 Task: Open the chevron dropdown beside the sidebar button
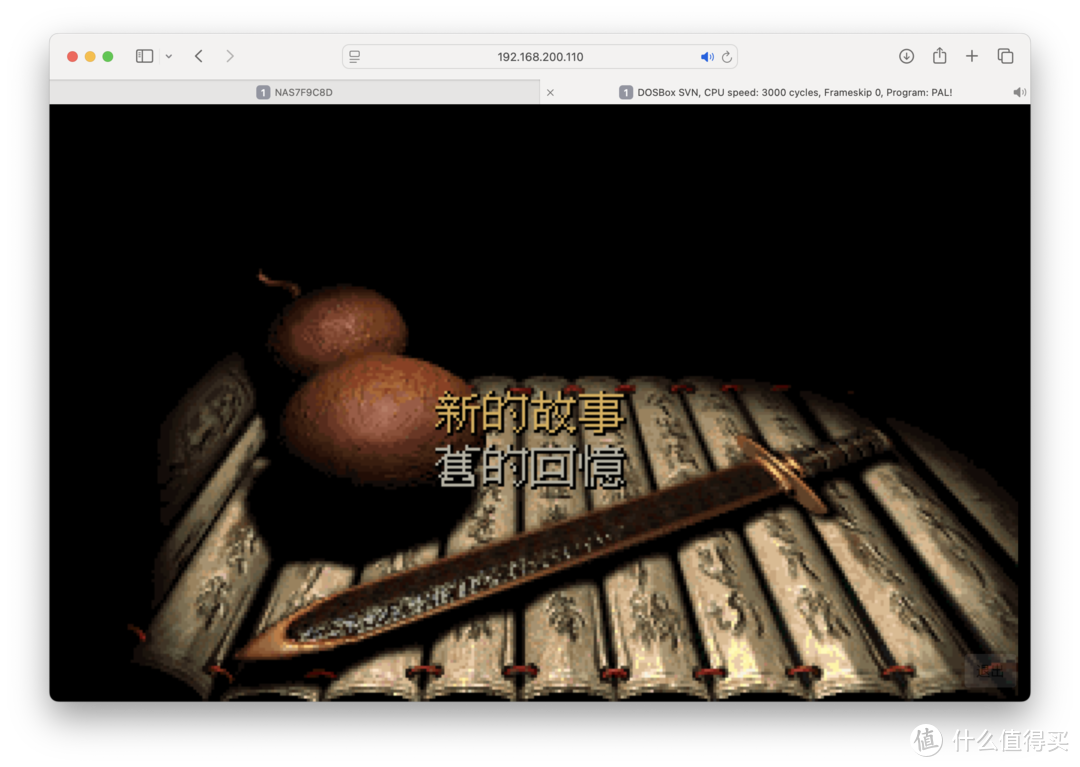click(168, 56)
